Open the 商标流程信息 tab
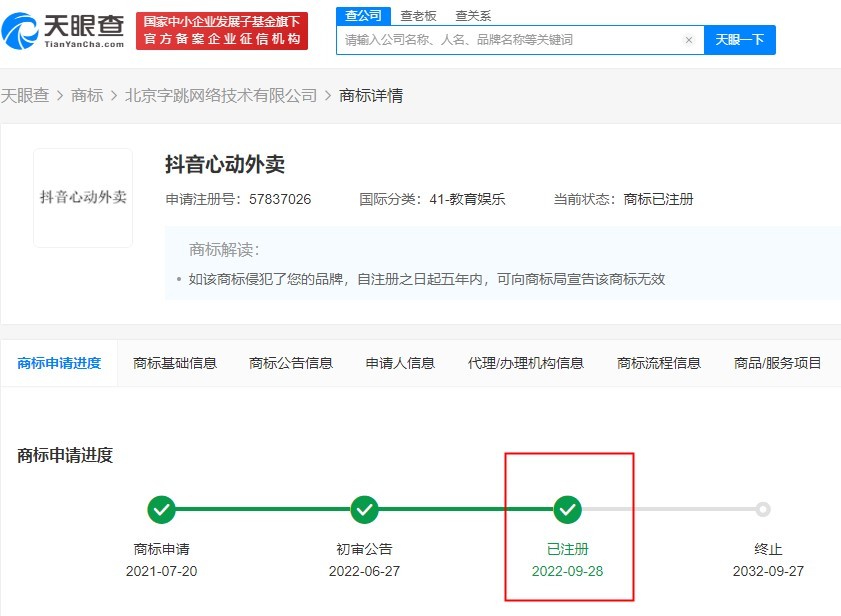841x616 pixels. 659,363
